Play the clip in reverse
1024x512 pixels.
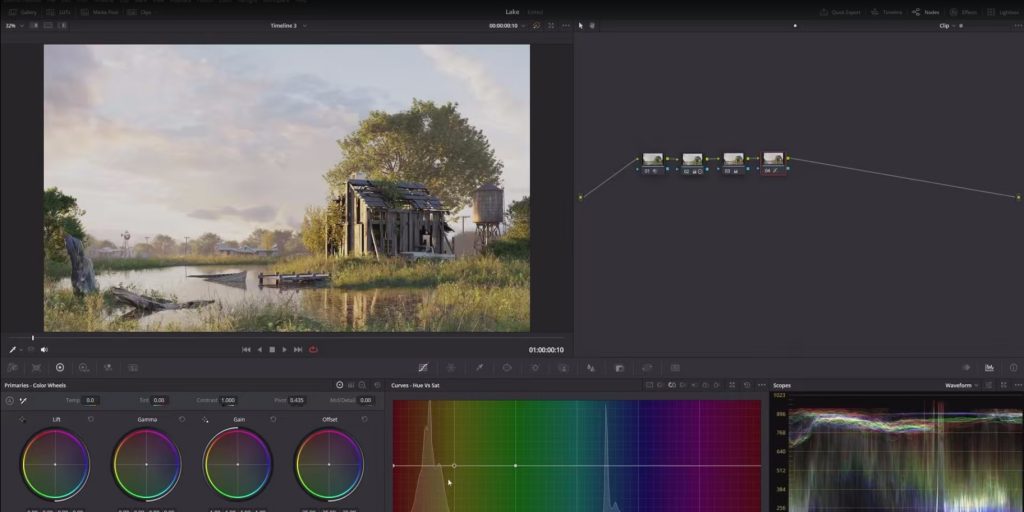tap(259, 349)
